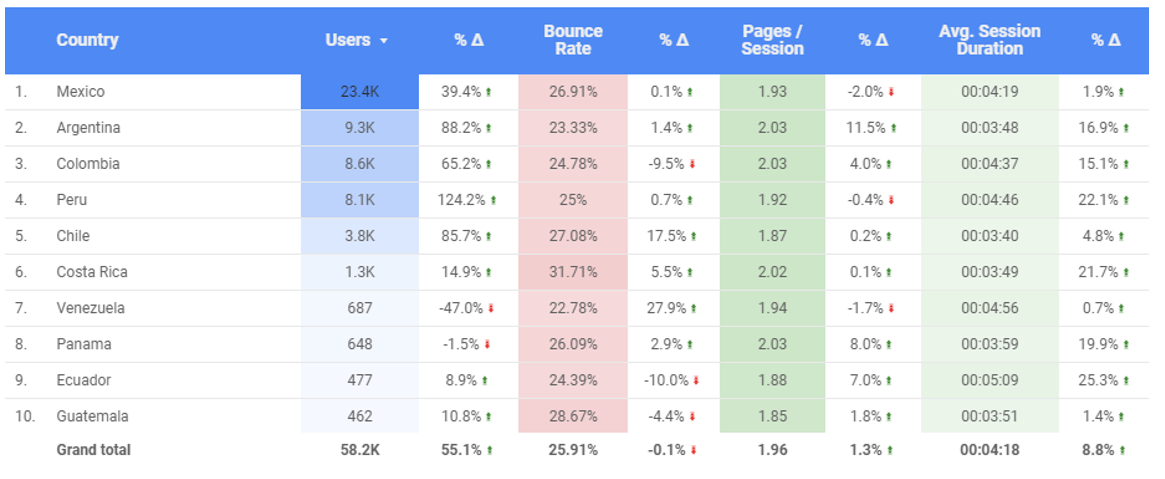Click red arrow next to Mexico's -2.0%
The width and height of the screenshot is (1165, 479).
892,92
